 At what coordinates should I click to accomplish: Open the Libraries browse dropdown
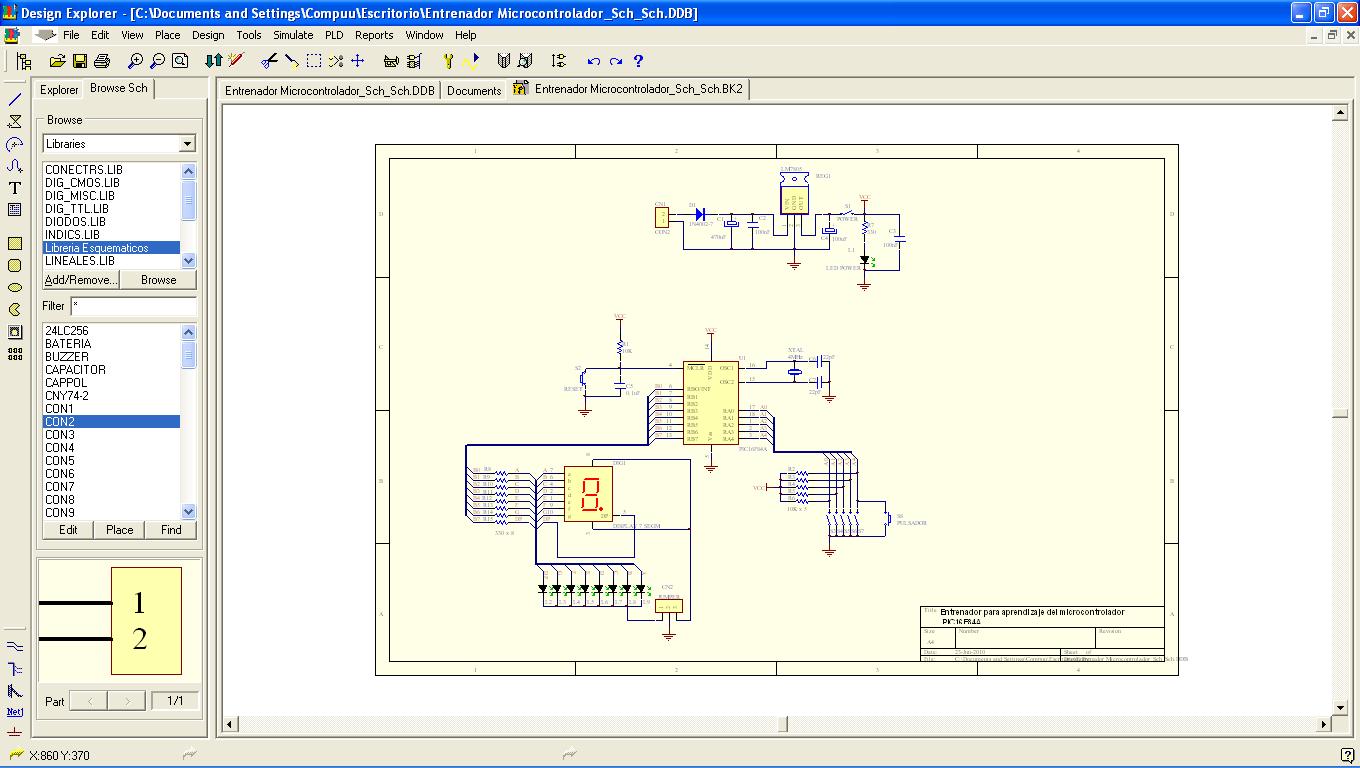[x=187, y=143]
